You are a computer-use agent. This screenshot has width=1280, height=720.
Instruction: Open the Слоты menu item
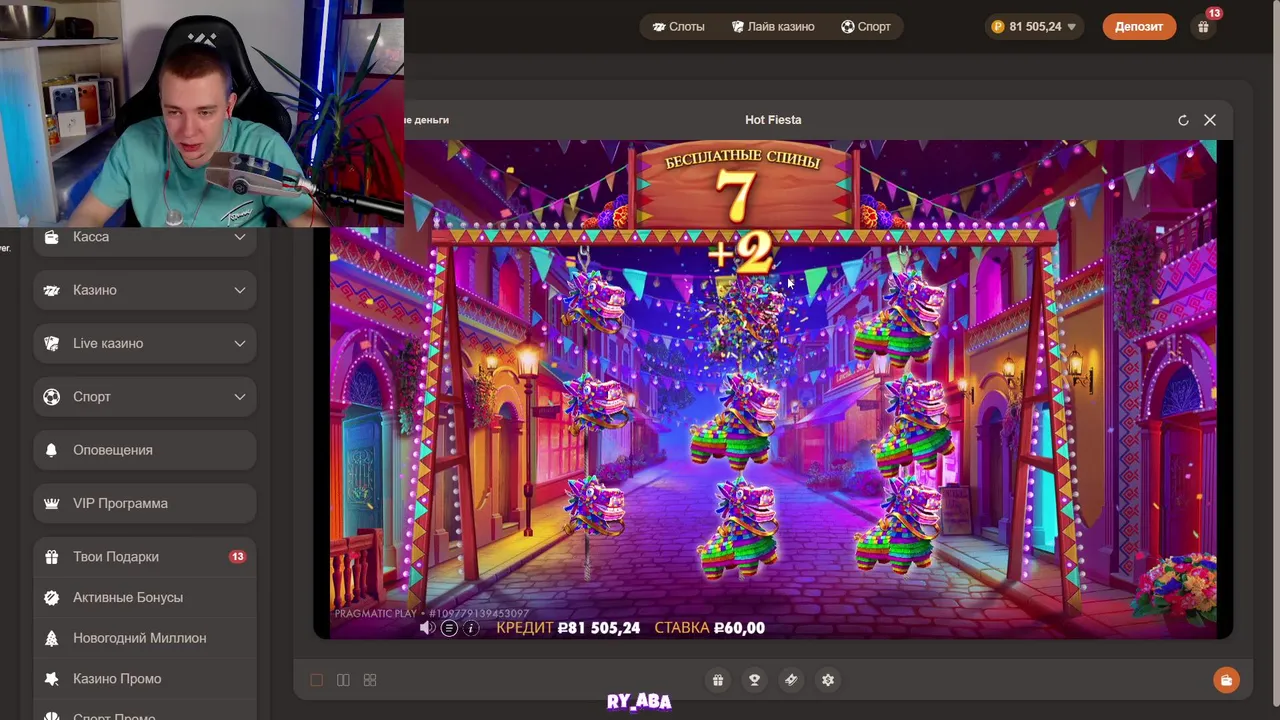click(678, 27)
